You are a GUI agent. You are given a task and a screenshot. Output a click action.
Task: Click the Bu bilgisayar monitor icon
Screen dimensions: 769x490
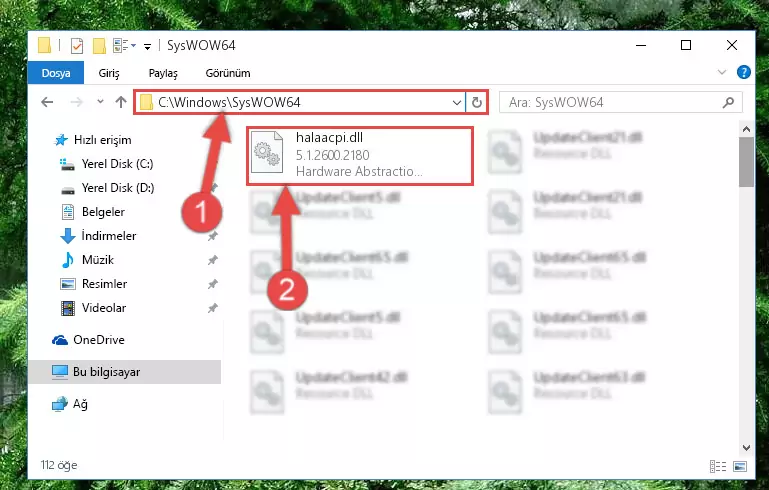point(60,372)
